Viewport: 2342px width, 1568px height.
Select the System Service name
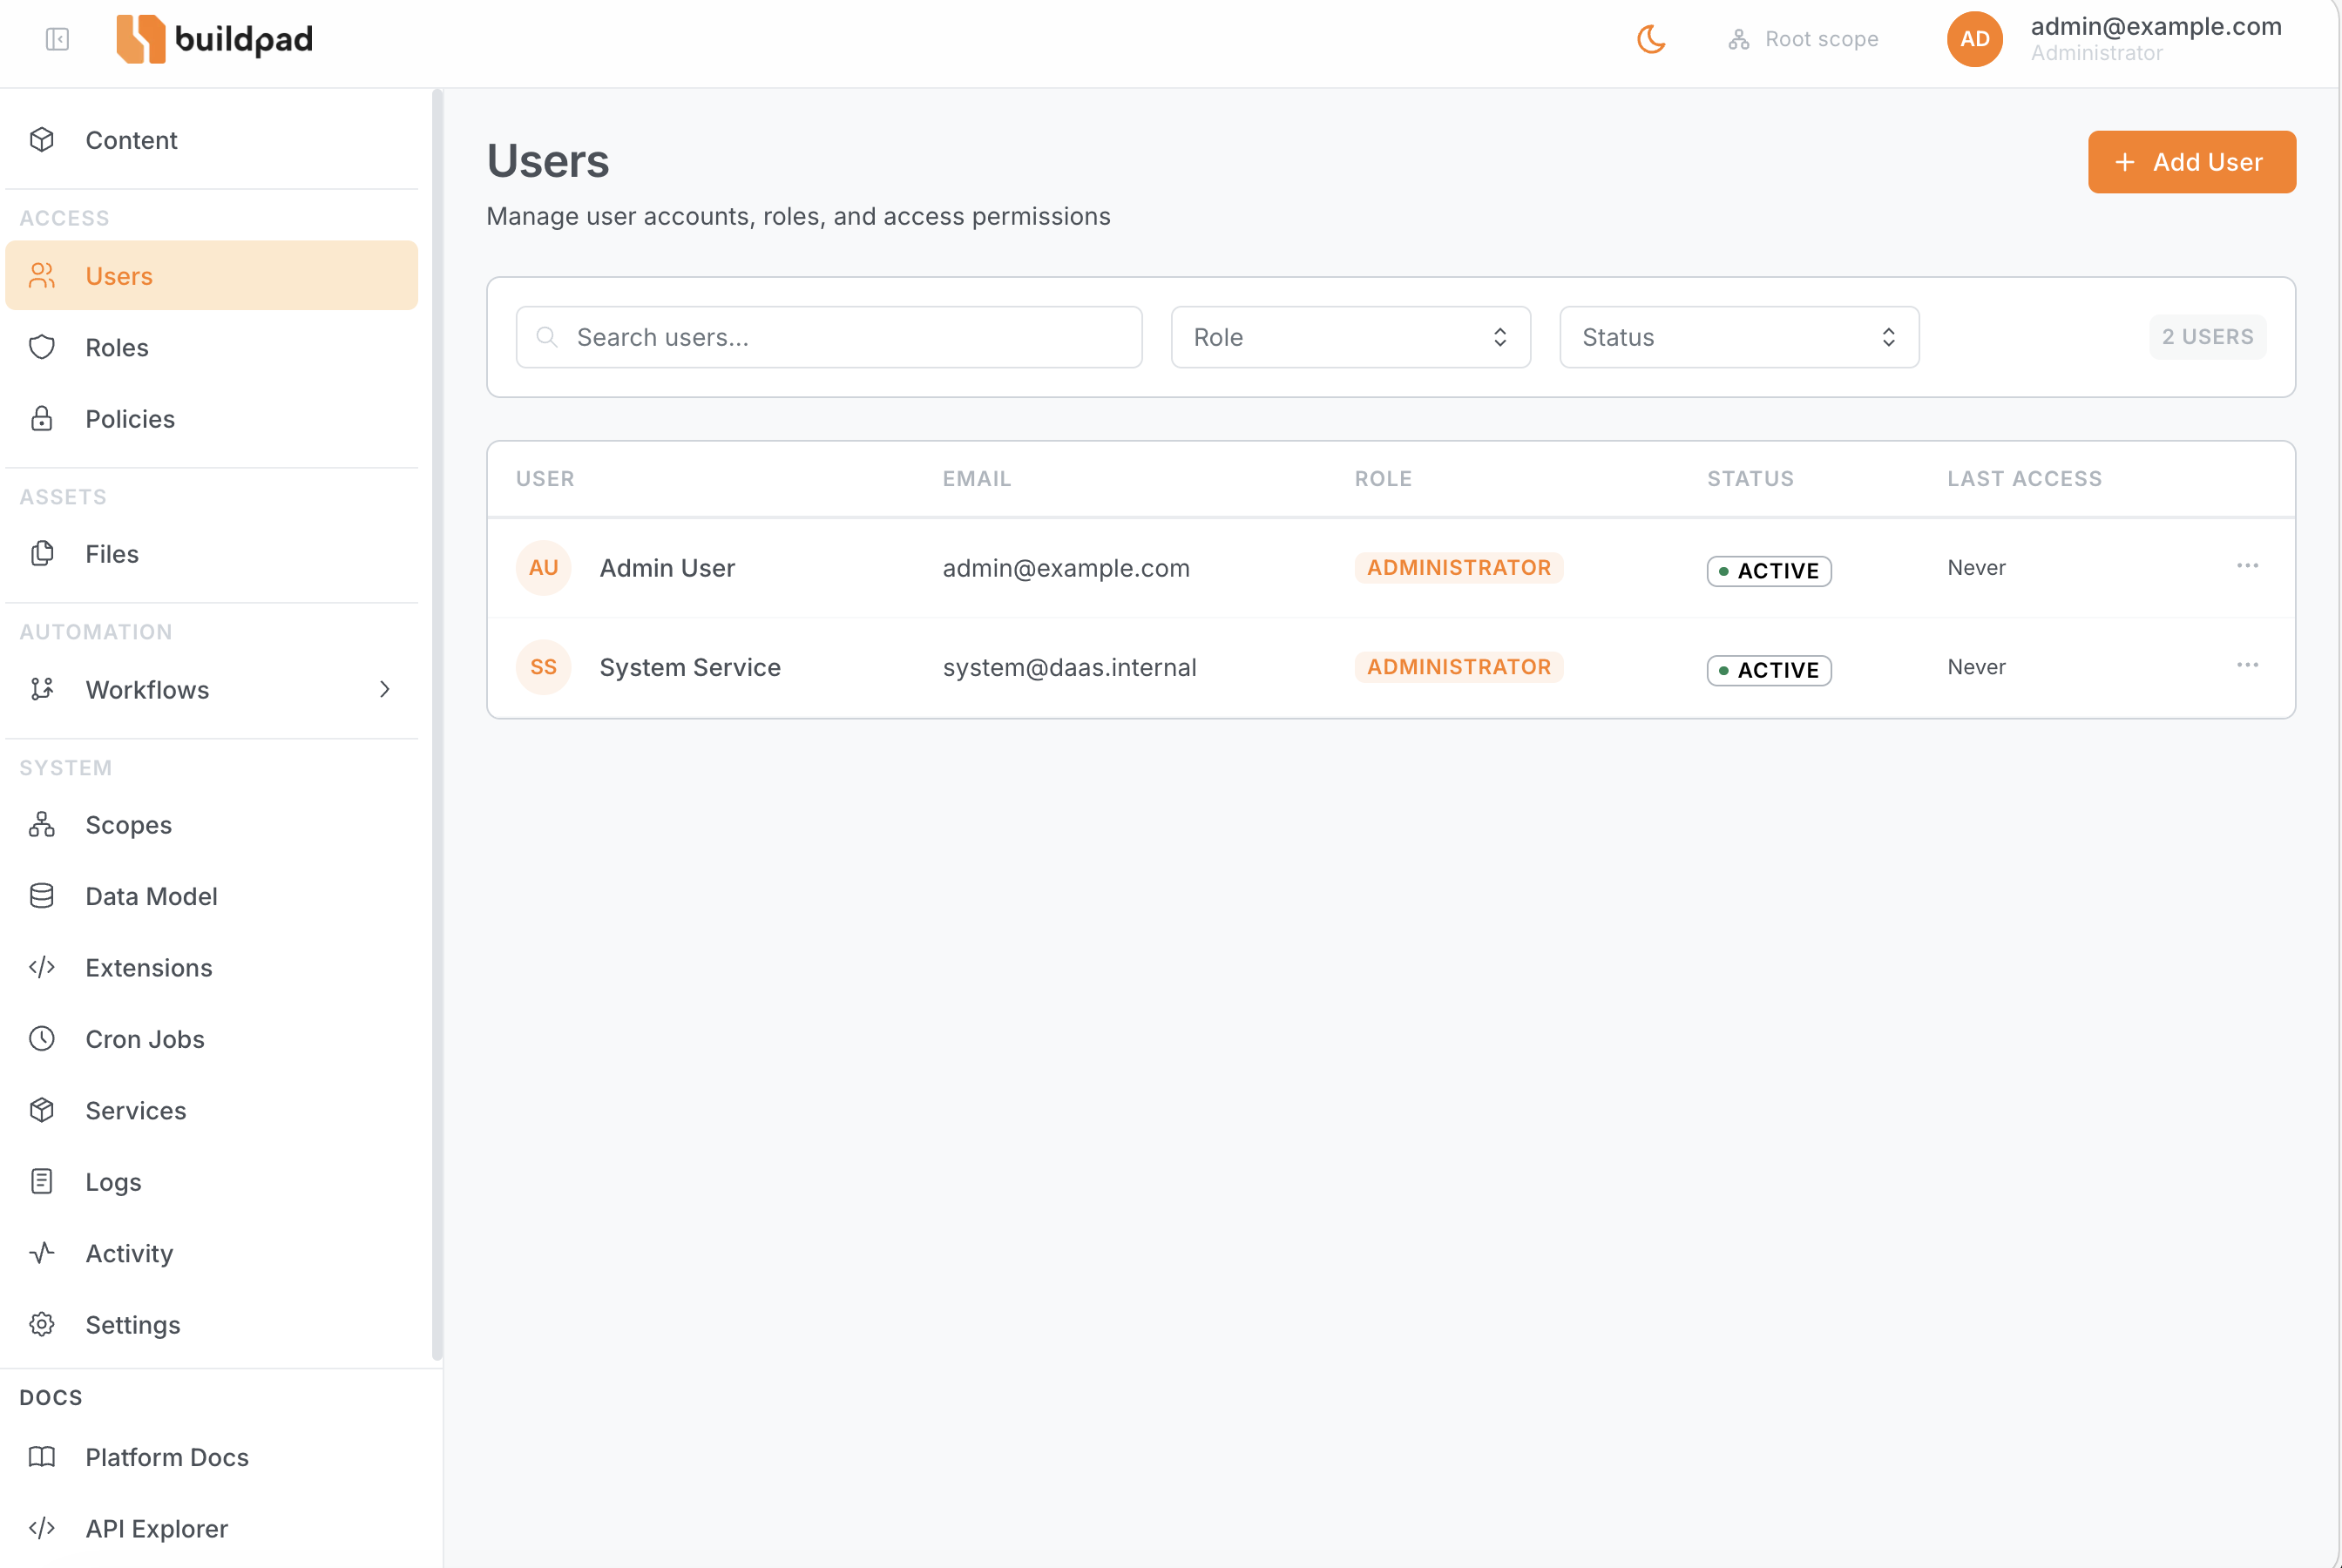tap(690, 667)
